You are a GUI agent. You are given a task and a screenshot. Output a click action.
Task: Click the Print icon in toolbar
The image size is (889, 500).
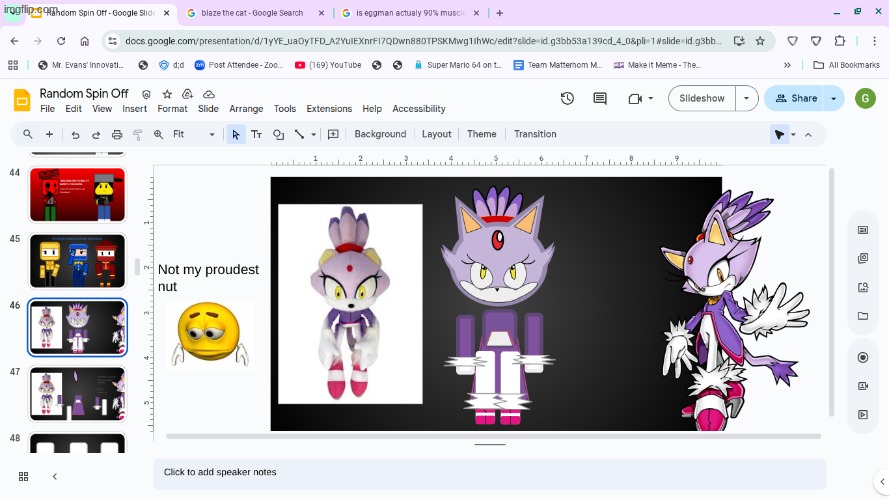pos(117,134)
